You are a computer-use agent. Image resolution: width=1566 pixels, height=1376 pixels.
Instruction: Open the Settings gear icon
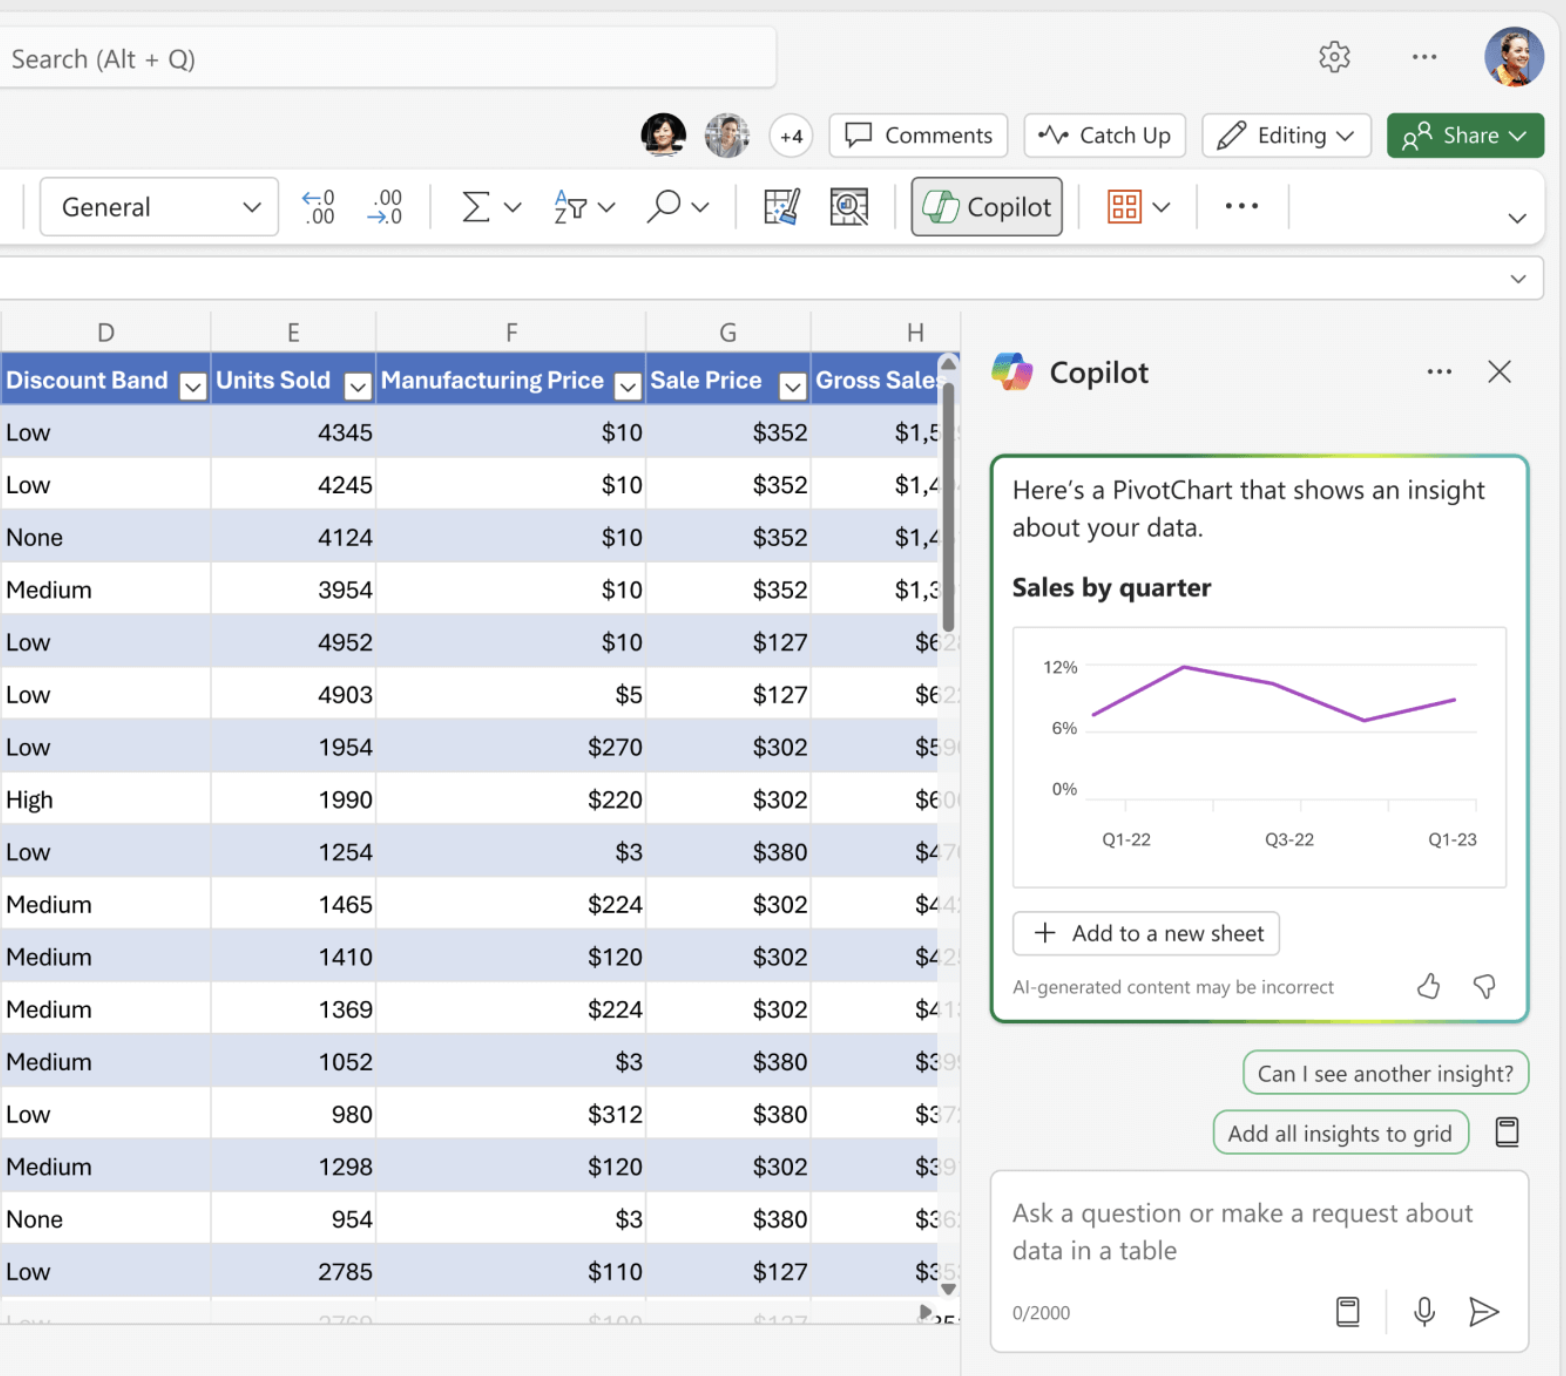tap(1334, 57)
